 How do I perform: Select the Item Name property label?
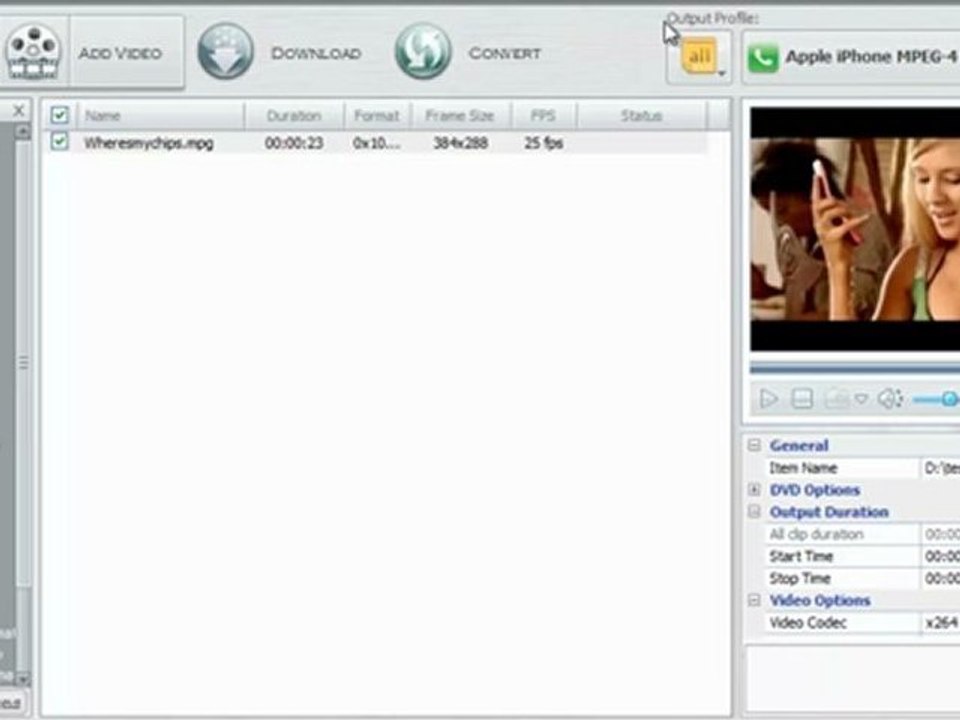[x=803, y=468]
